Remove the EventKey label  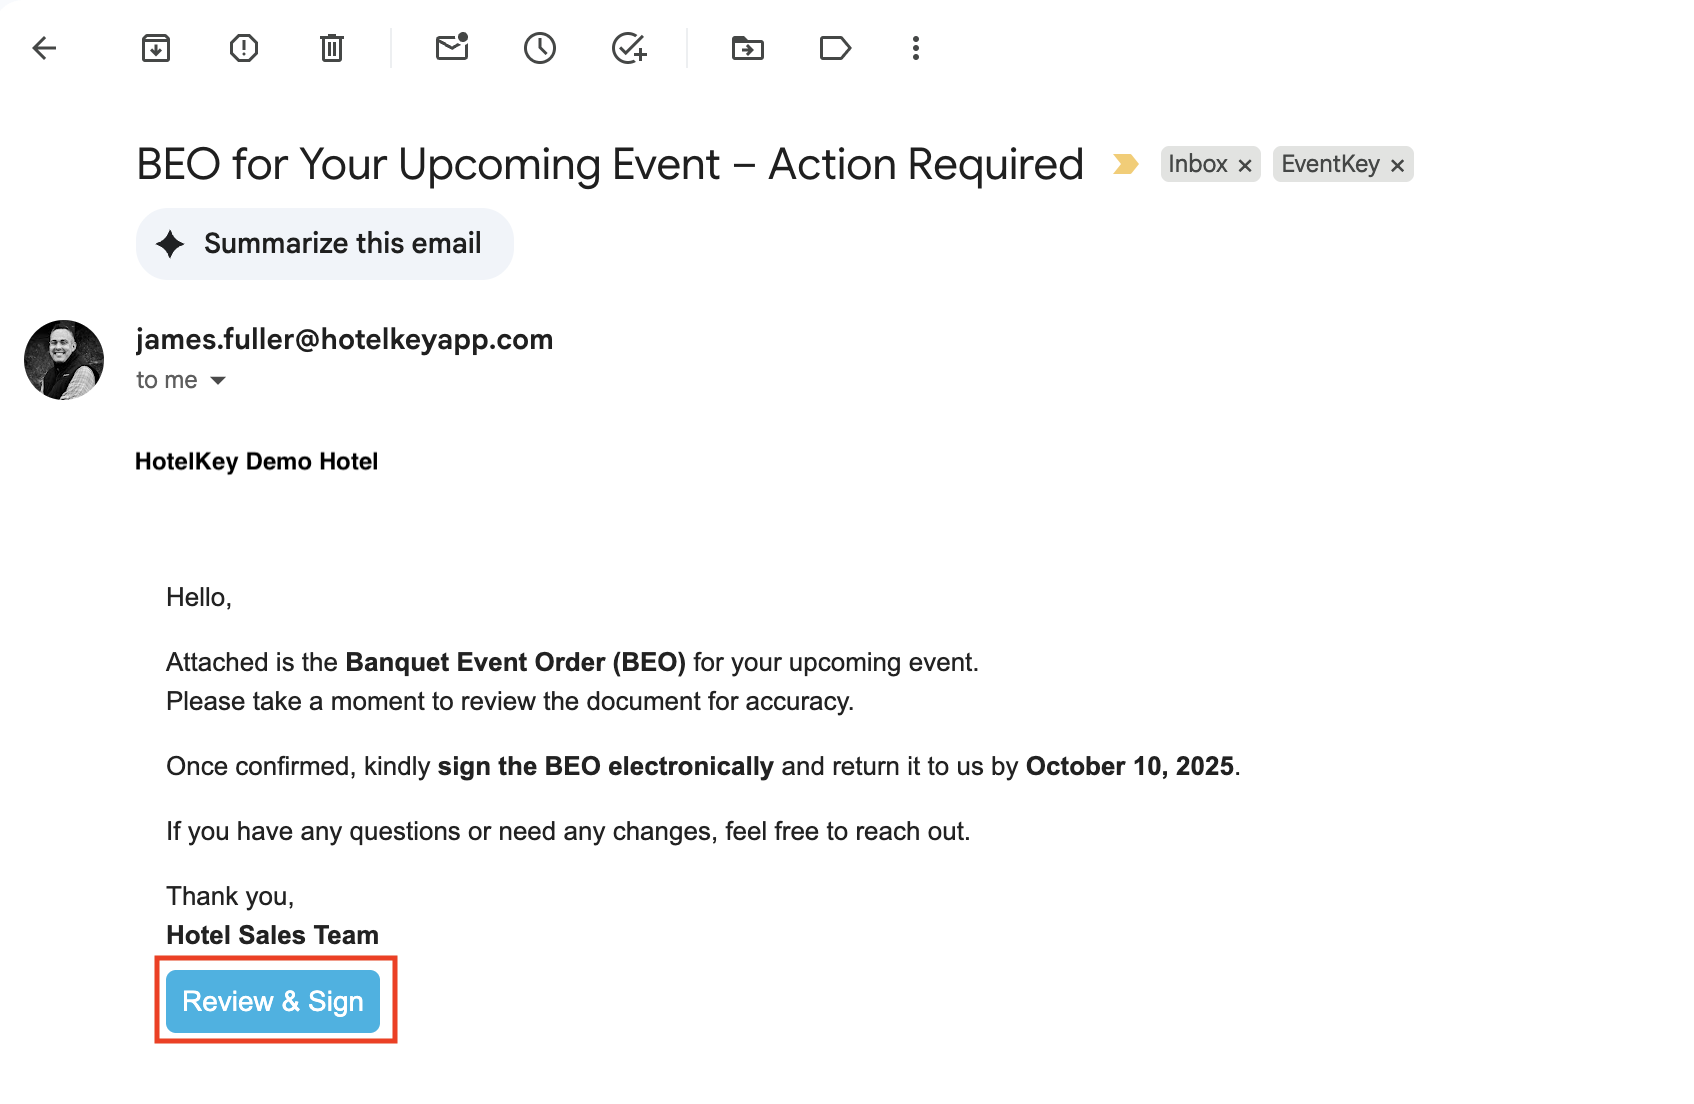(x=1397, y=166)
